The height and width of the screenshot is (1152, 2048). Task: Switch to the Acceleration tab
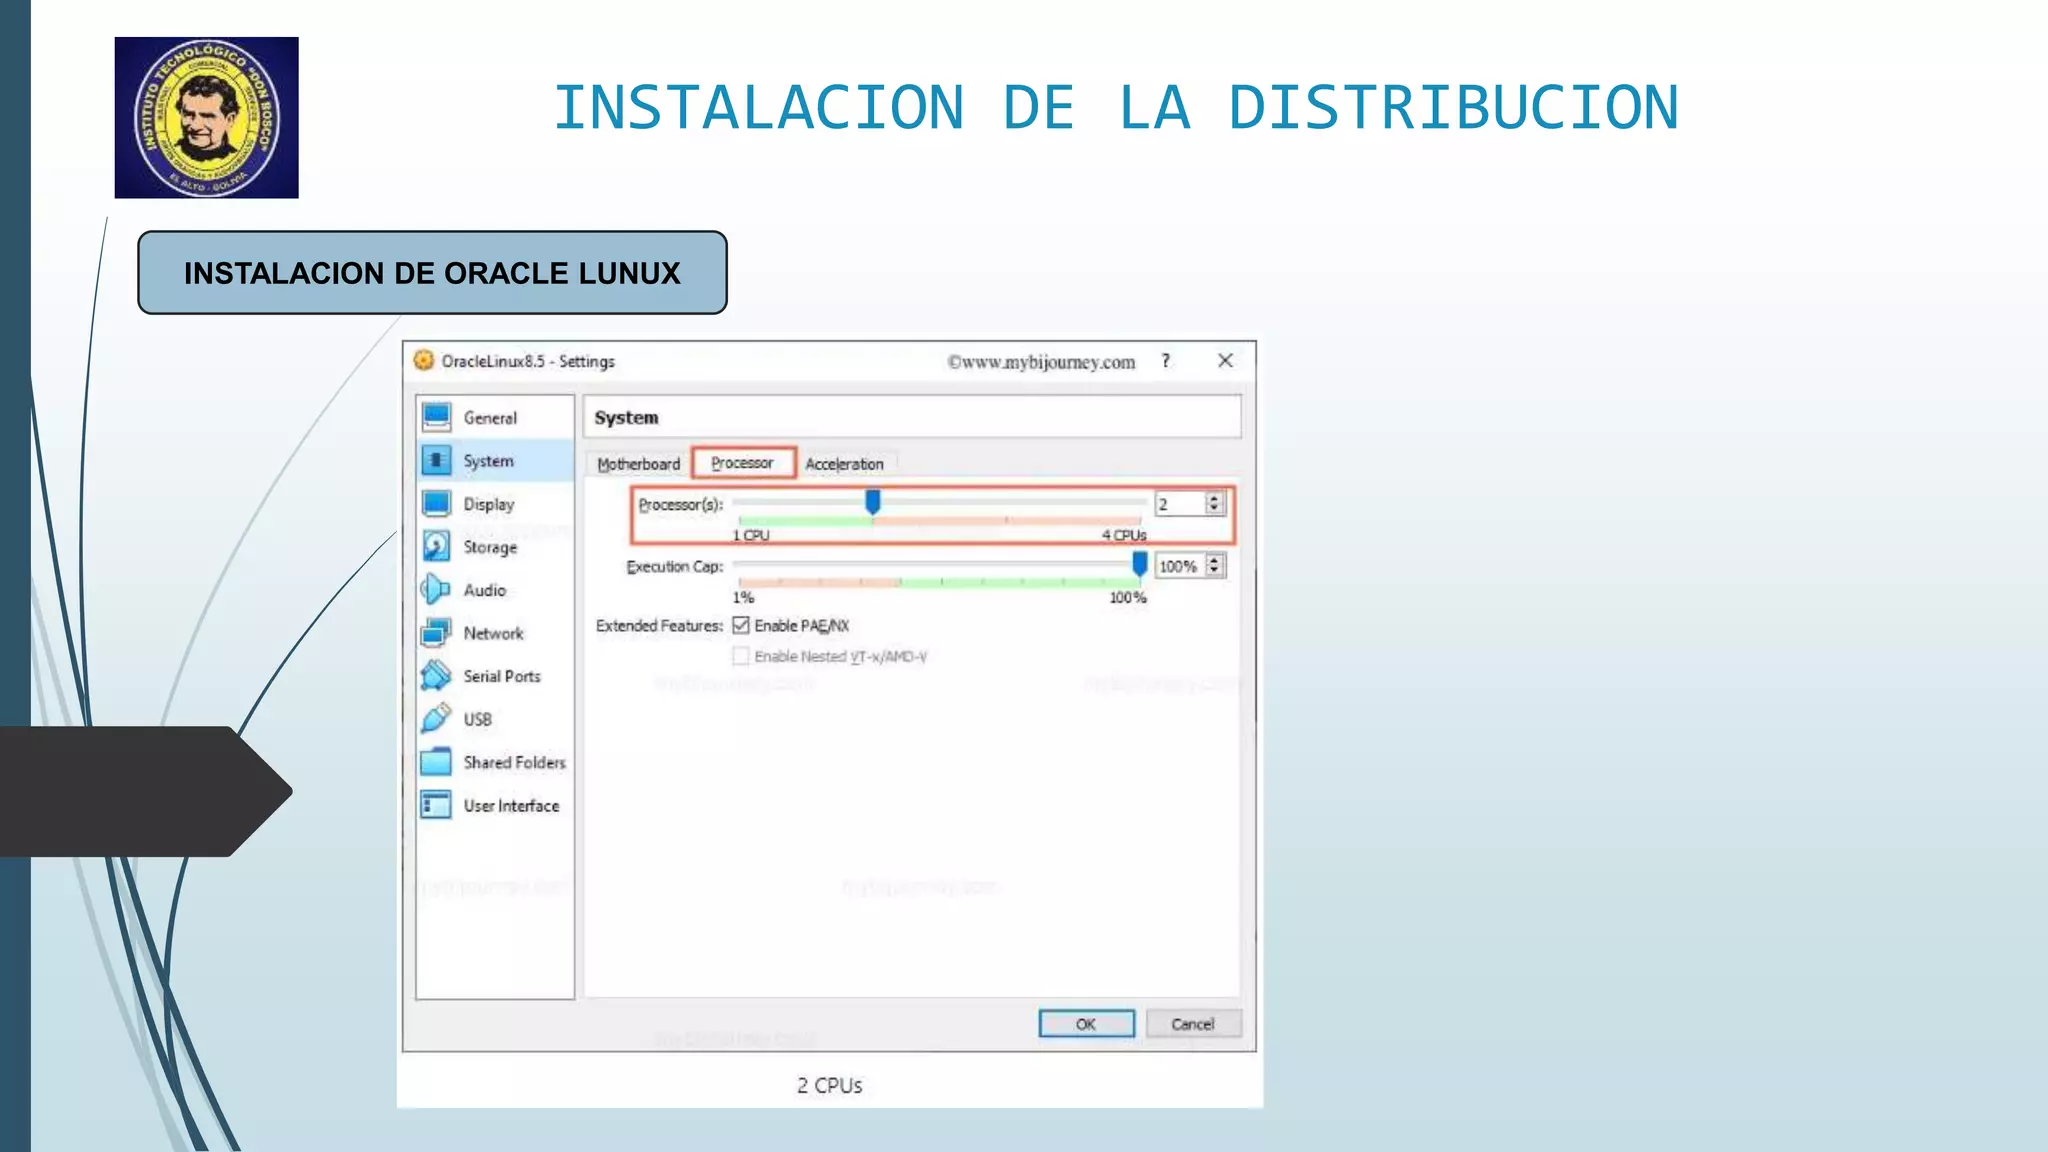[x=845, y=464]
